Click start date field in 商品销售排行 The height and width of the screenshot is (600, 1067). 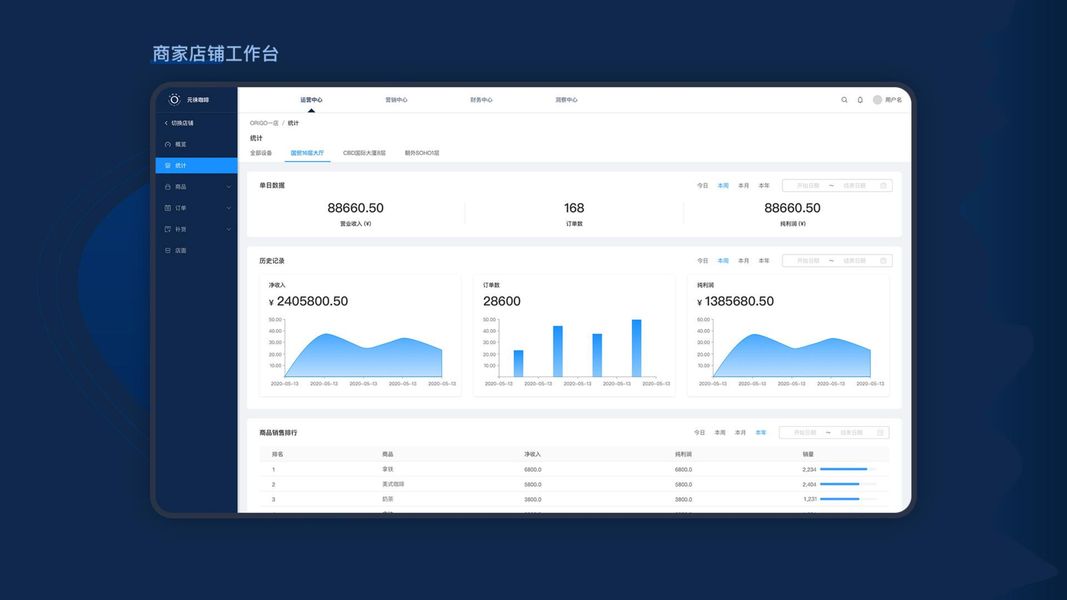click(804, 433)
